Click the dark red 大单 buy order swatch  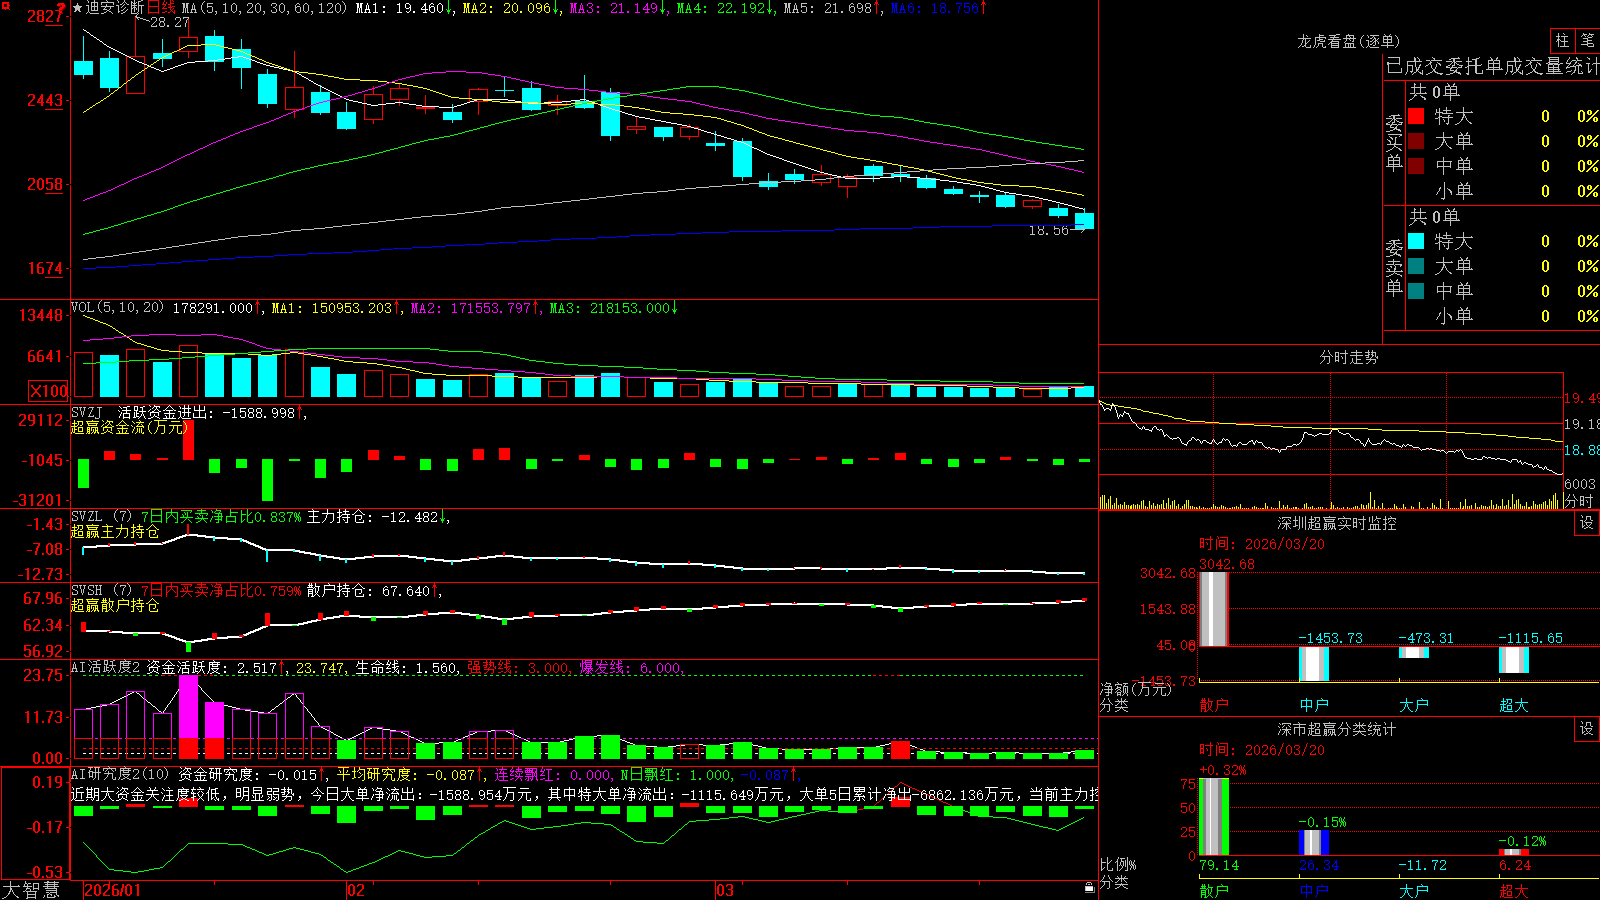pos(1416,141)
